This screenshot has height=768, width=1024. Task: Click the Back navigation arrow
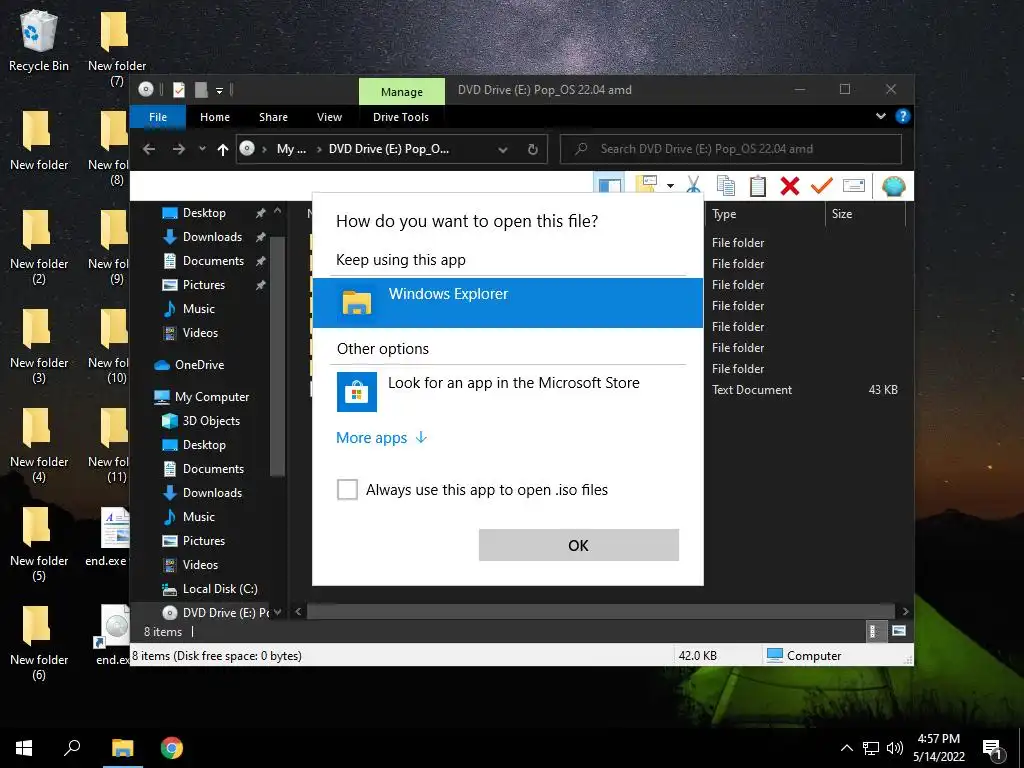click(149, 149)
